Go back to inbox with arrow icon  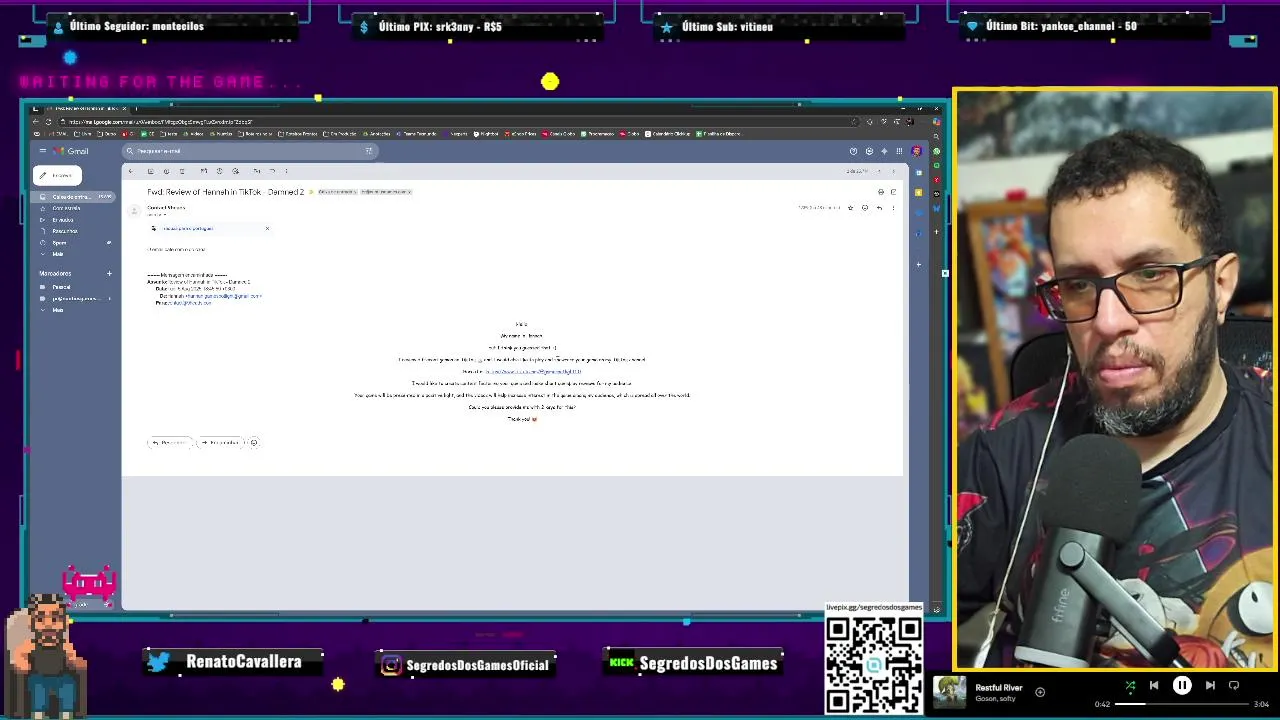131,171
